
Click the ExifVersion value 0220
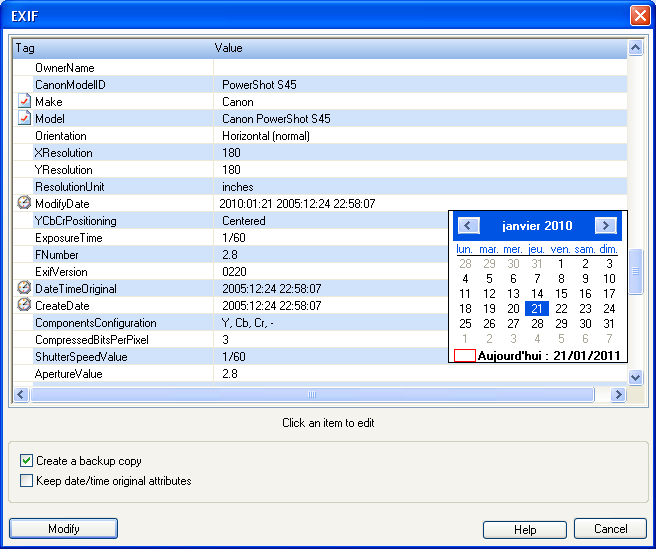234,272
